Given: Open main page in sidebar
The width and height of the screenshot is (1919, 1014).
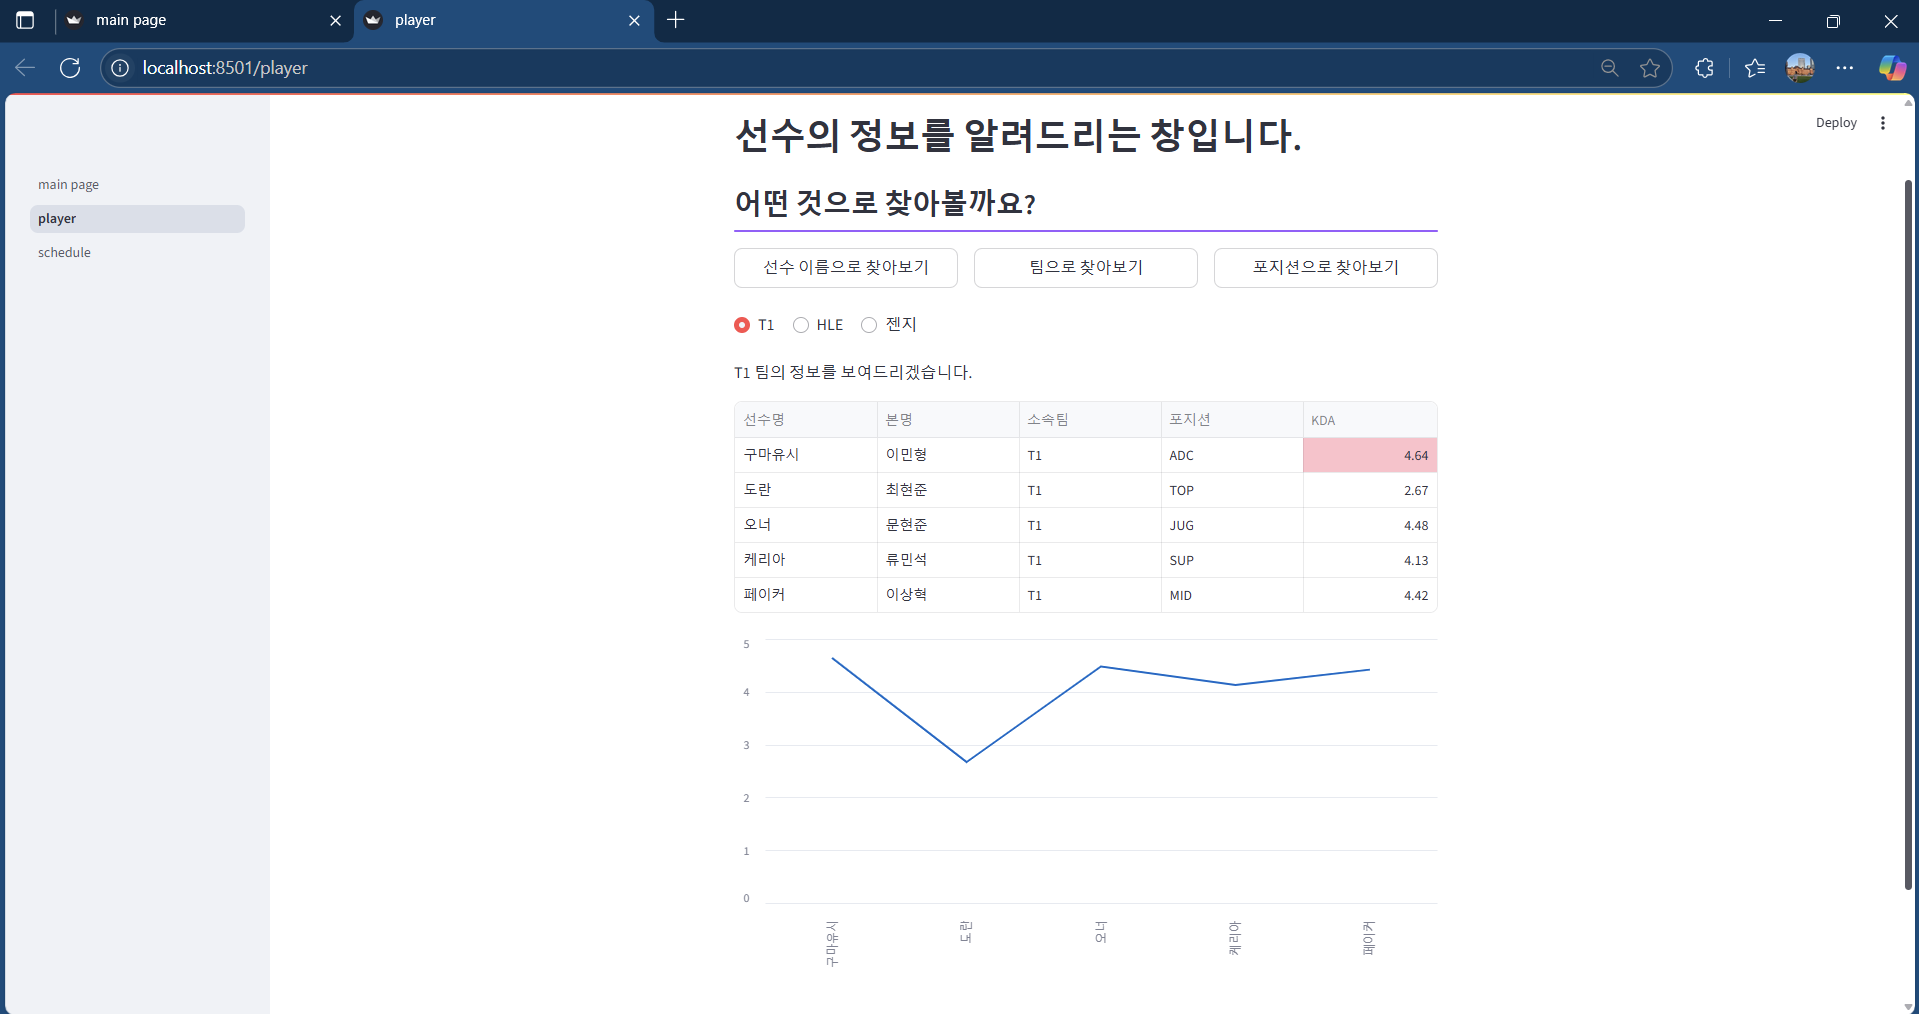Looking at the screenshot, I should (x=137, y=185).
